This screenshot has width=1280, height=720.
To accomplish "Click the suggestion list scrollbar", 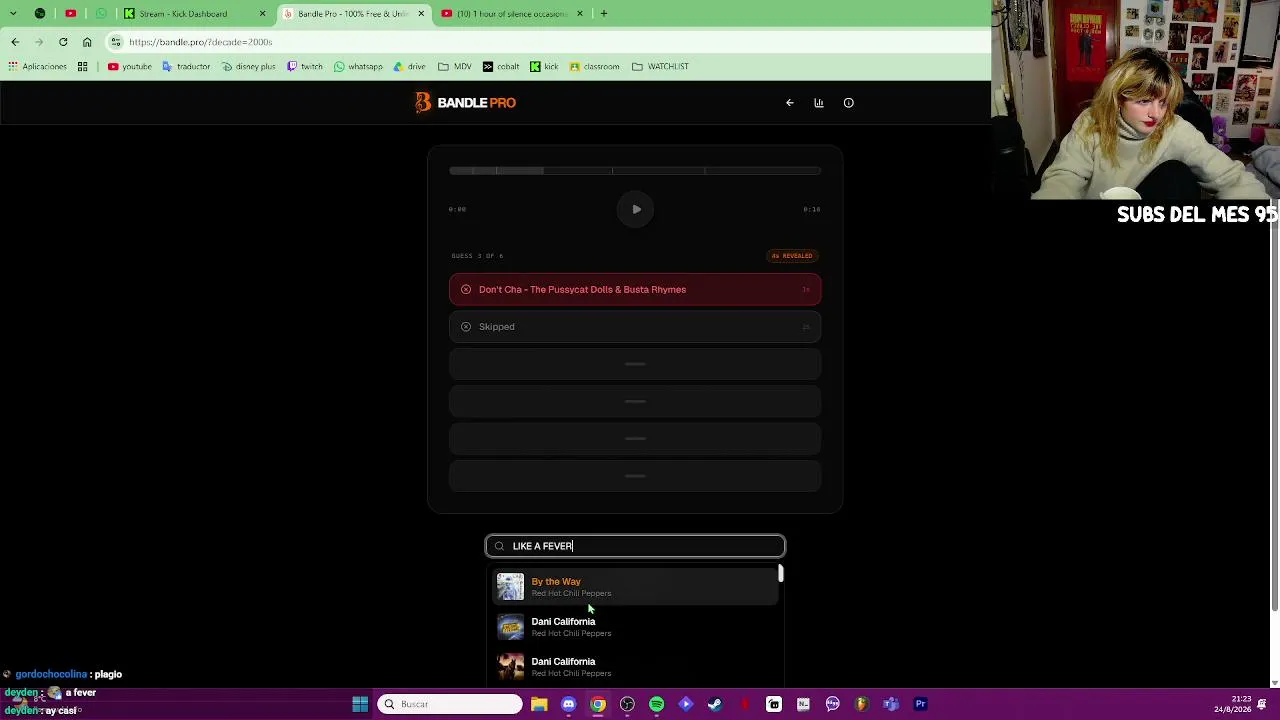I will coord(780,575).
